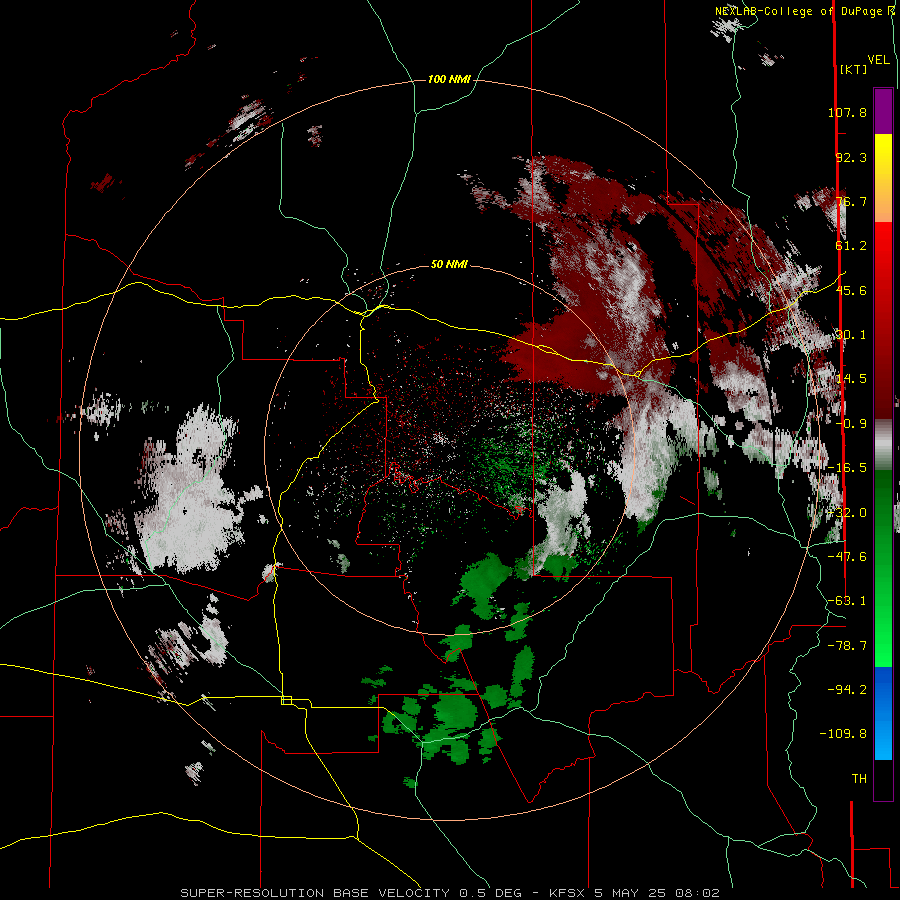Select the 30.1 scale value
Screen dimensions: 900x900
[x=851, y=335]
